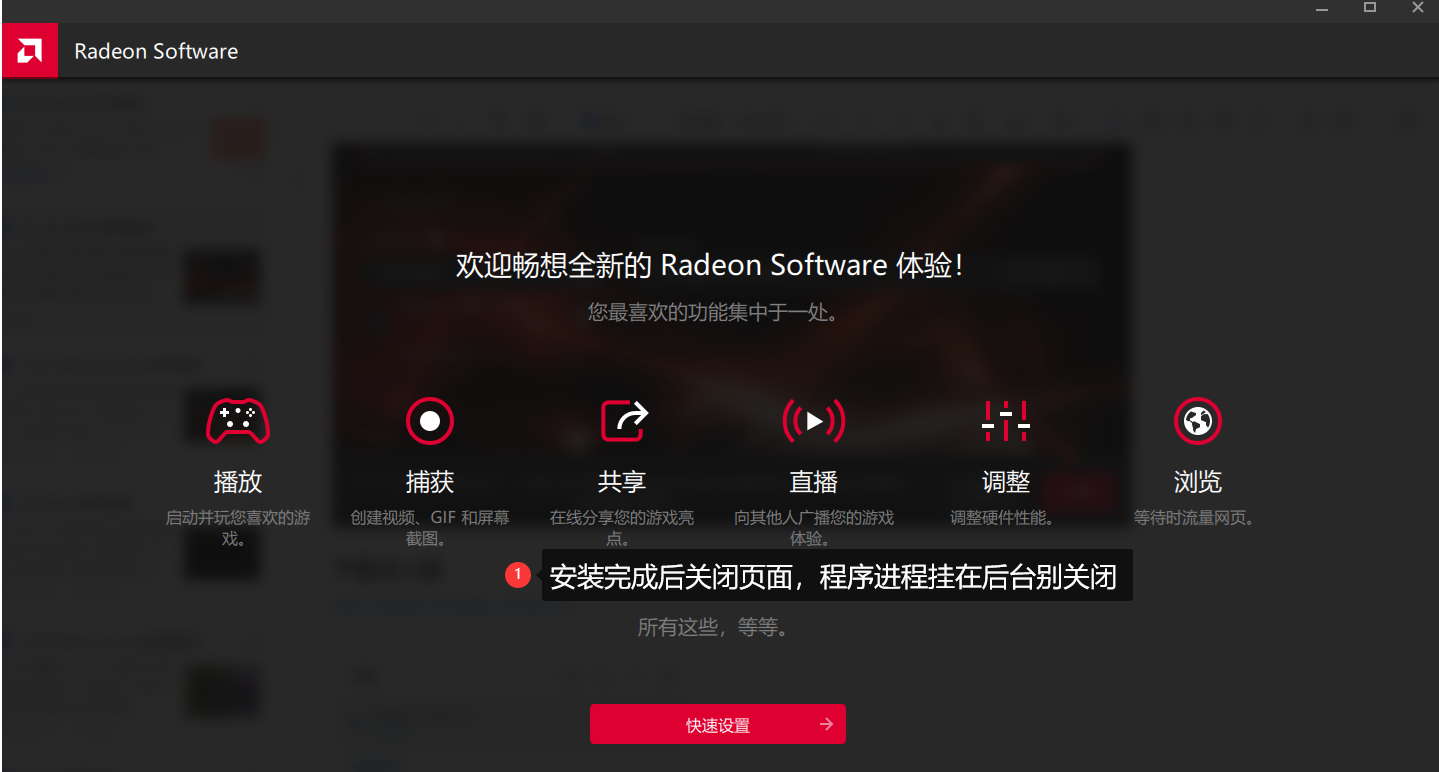Viewport: 1439px width, 772px height.
Task: Maximize the Radeon Software window
Action: (1370, 8)
